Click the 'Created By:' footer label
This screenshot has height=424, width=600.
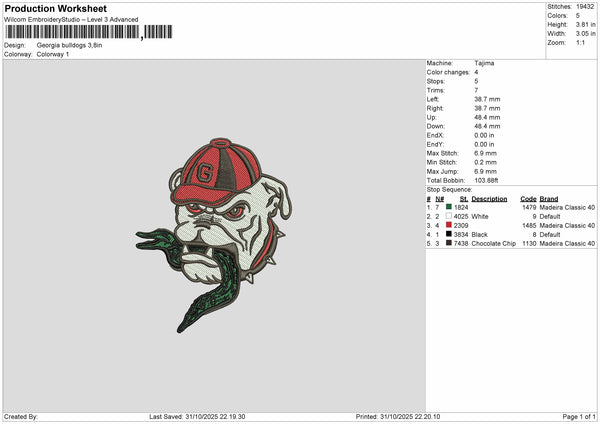tap(21, 417)
